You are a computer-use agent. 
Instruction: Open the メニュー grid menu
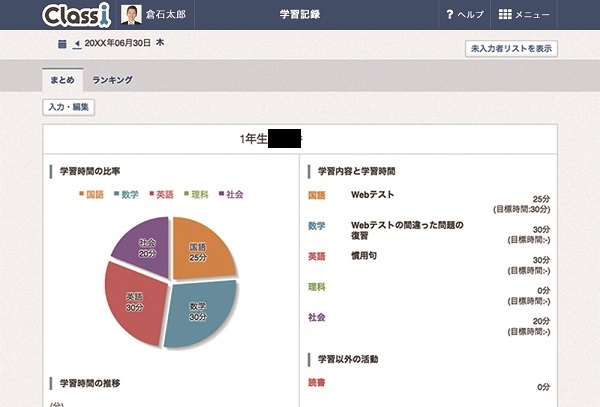tap(505, 15)
